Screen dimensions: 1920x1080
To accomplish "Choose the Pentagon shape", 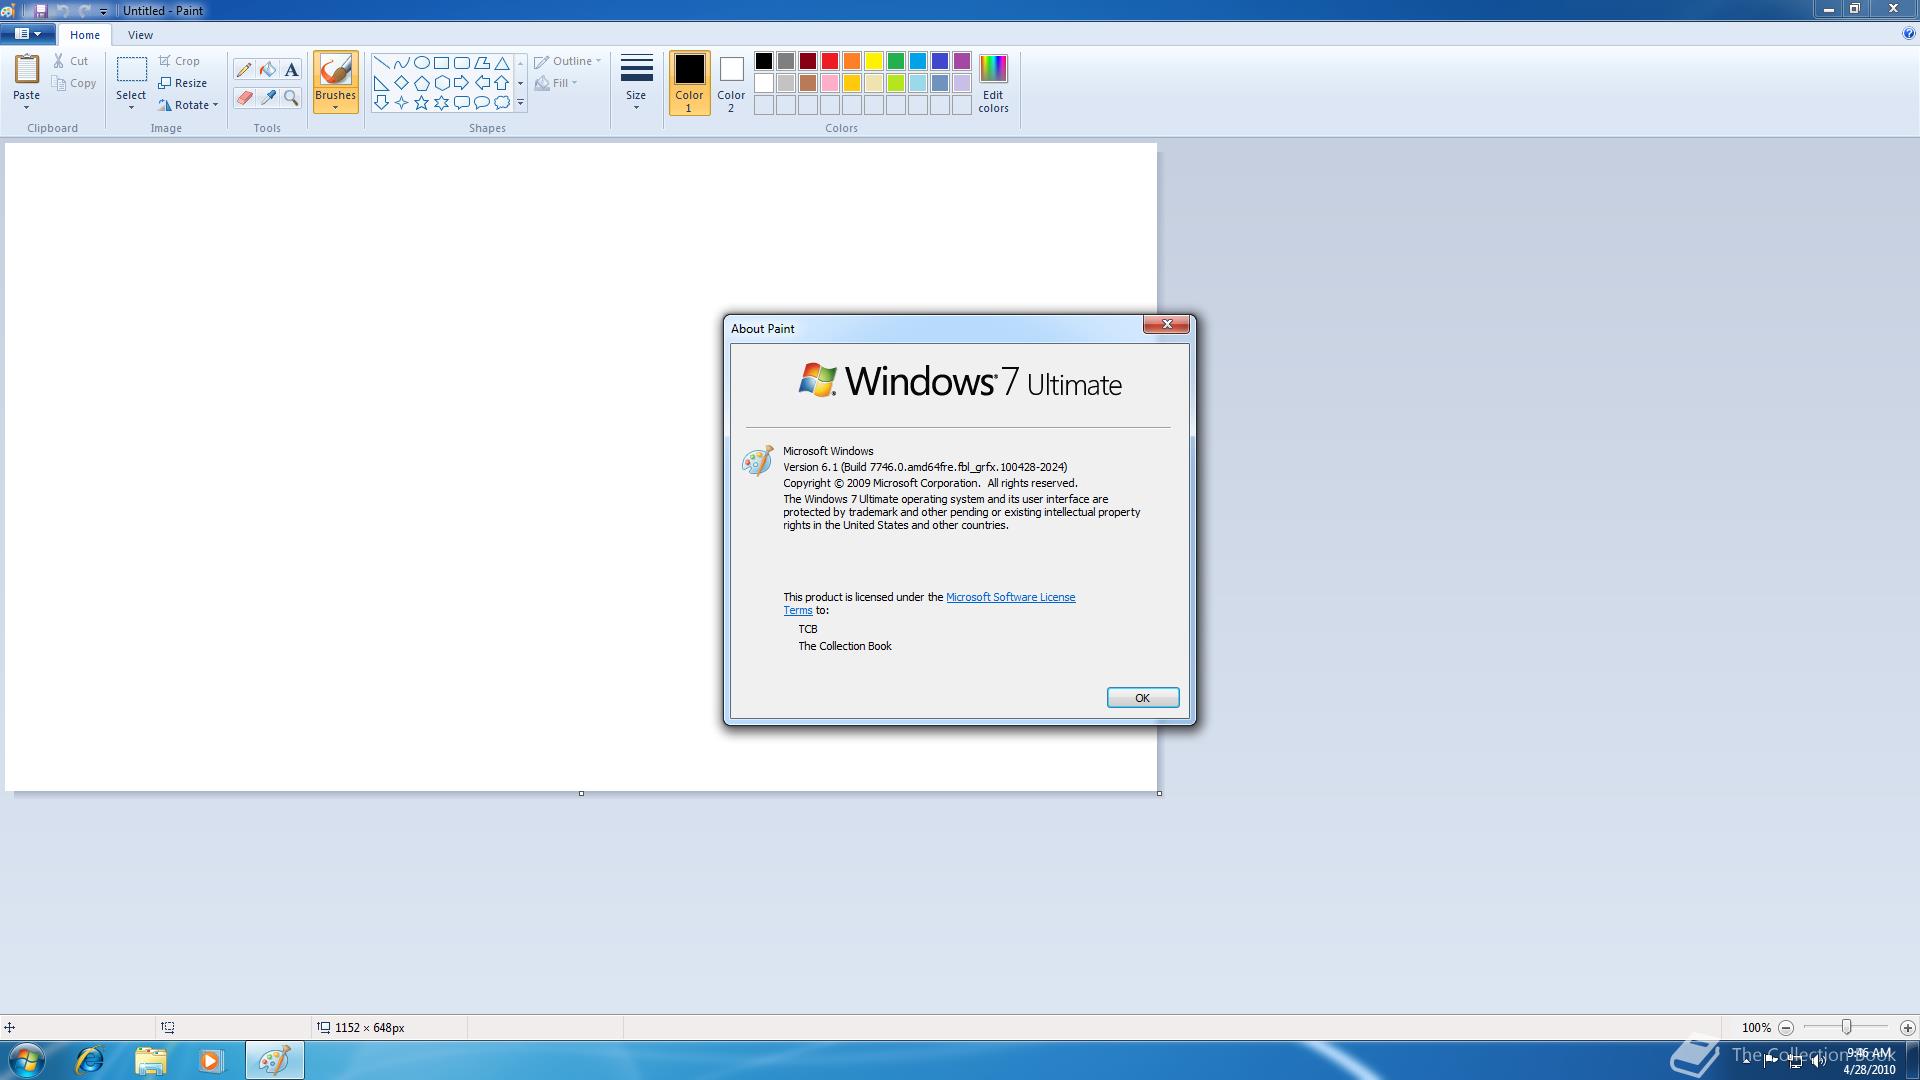I will coord(421,83).
